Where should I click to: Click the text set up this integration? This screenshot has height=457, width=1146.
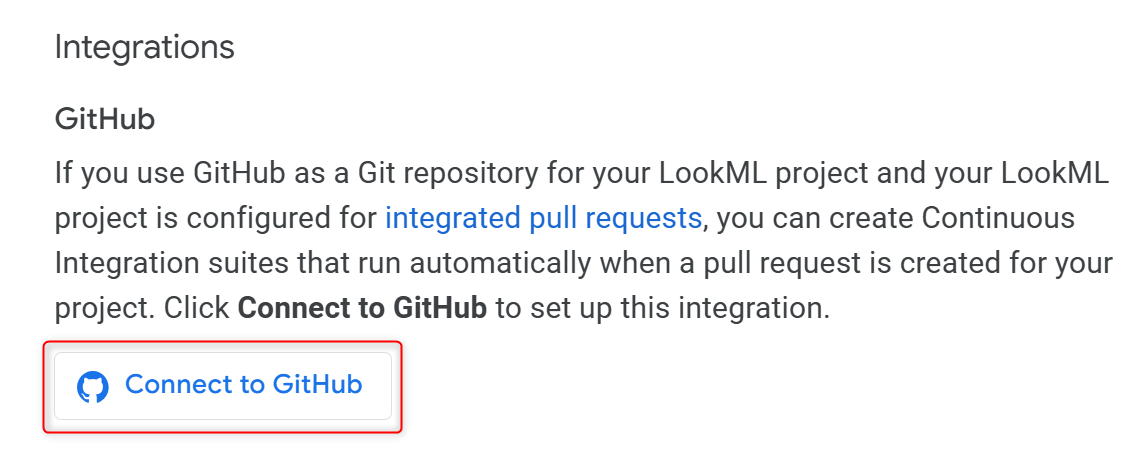pos(680,309)
